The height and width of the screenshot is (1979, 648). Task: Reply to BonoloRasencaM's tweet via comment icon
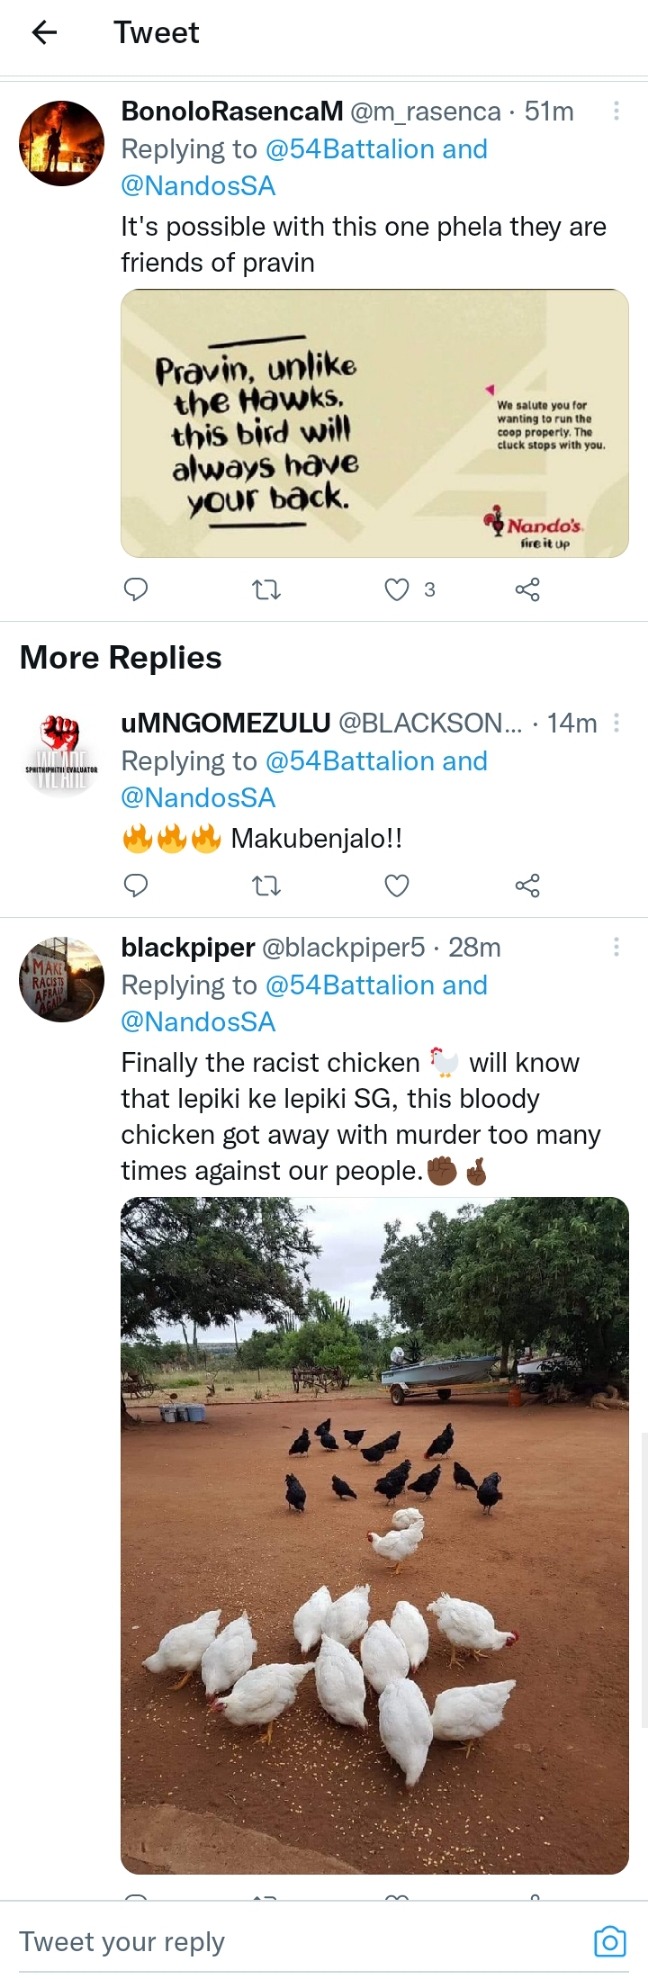pyautogui.click(x=135, y=589)
